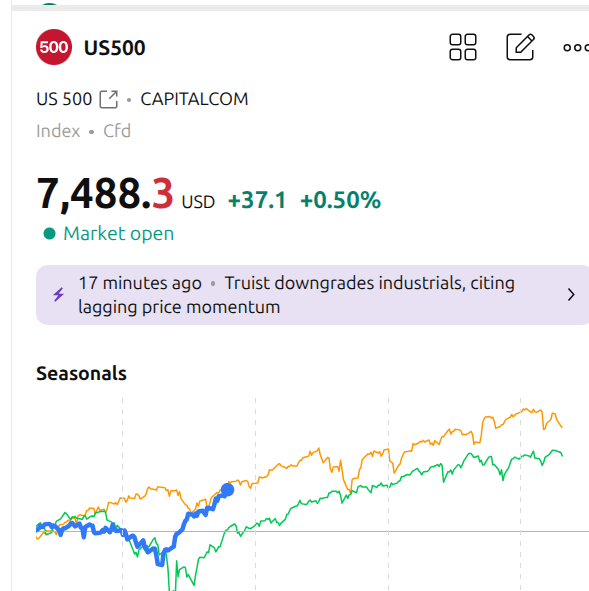Click the USD currency label
Screen dimensions: 589x591
pos(198,202)
